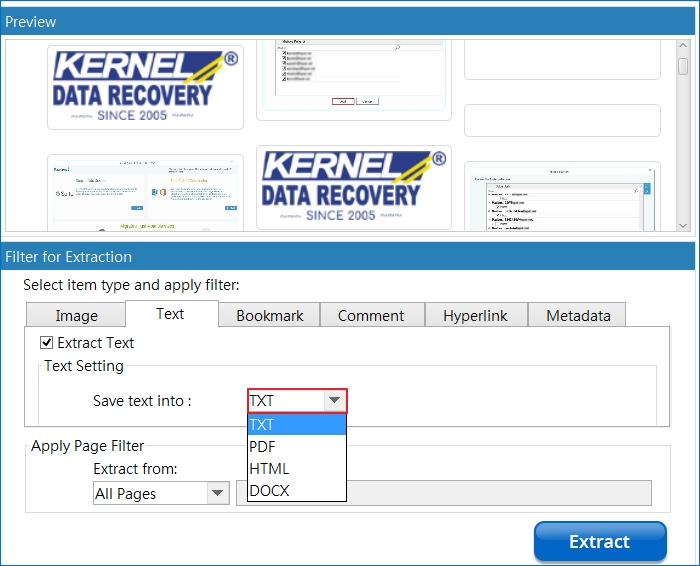Select the Text tab
700x566 pixels.
171,313
